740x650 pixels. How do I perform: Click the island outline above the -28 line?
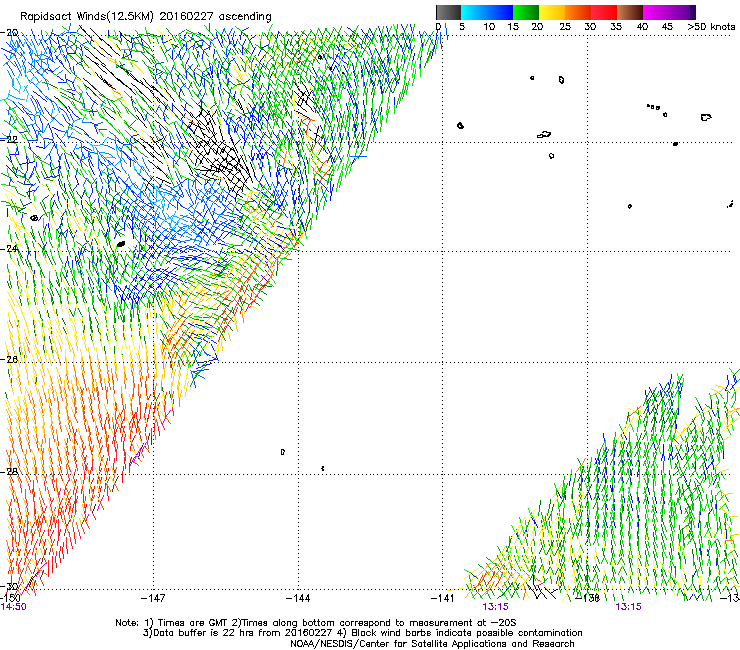(283, 452)
